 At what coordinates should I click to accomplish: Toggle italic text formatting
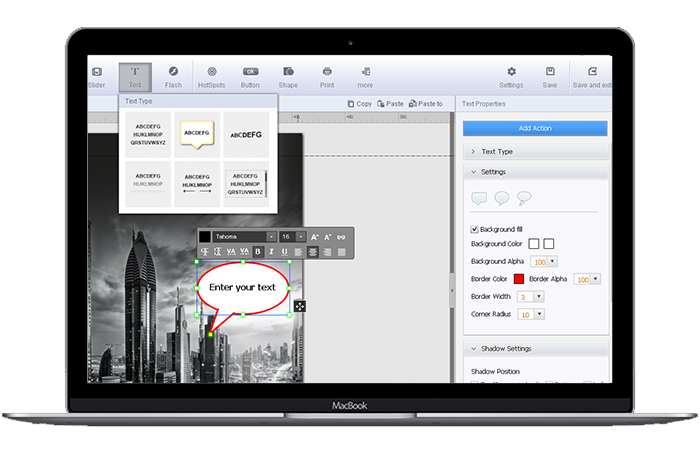pos(271,252)
